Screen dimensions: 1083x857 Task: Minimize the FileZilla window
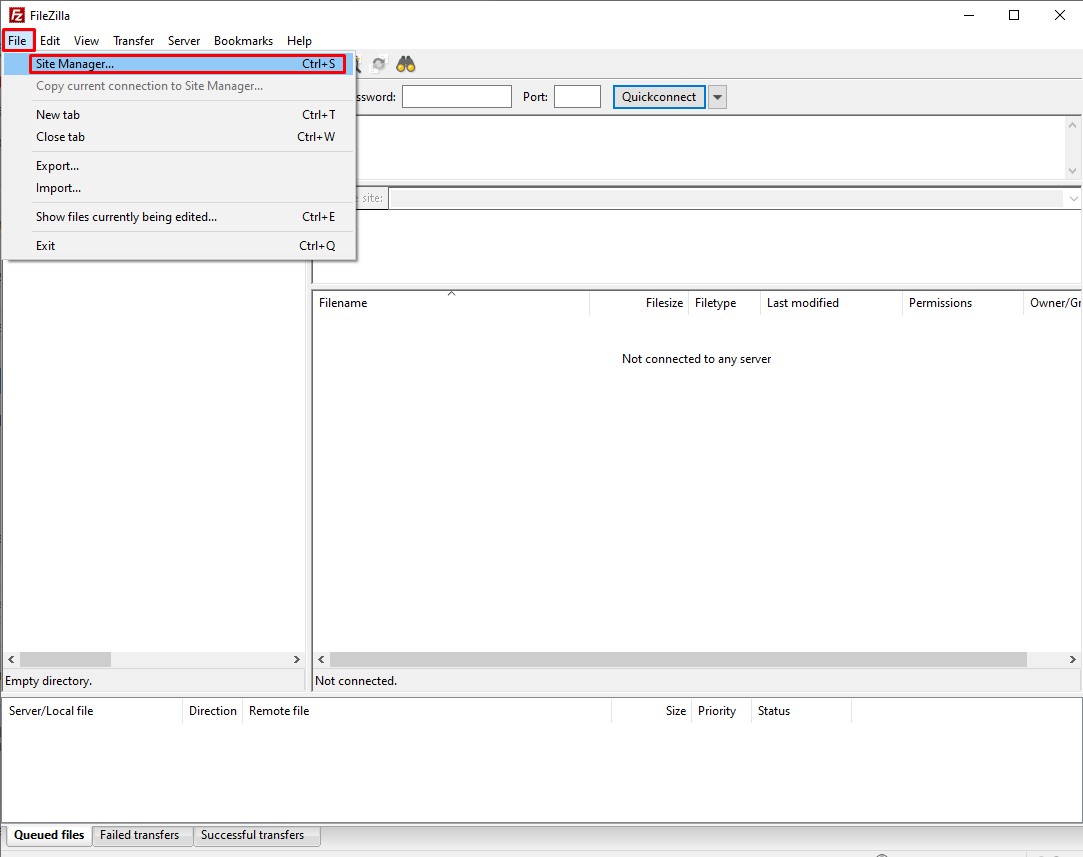tap(969, 15)
